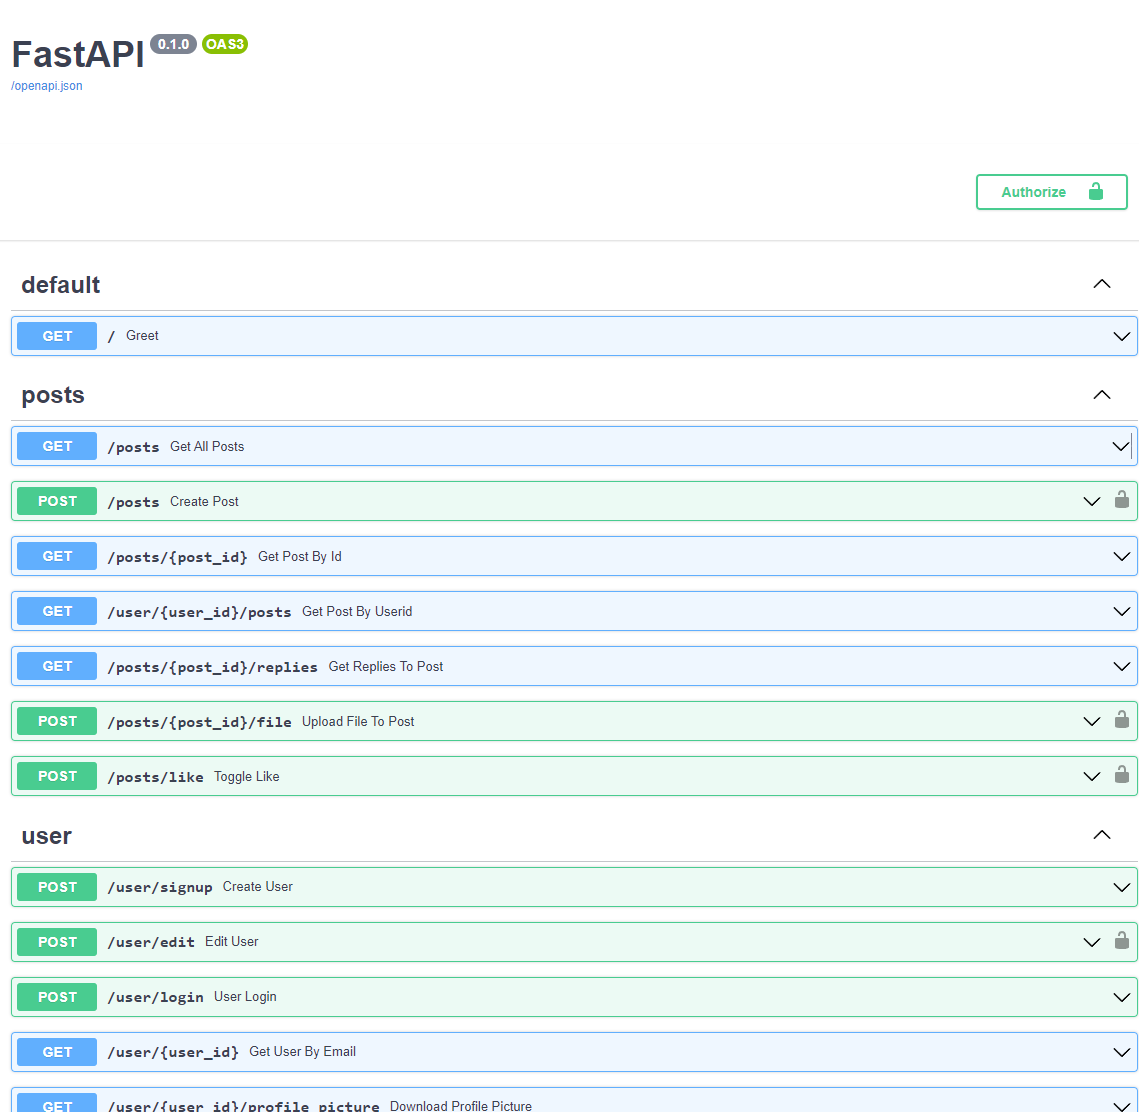Click the /user/edit path
1139x1112 pixels.
pyautogui.click(x=151, y=943)
